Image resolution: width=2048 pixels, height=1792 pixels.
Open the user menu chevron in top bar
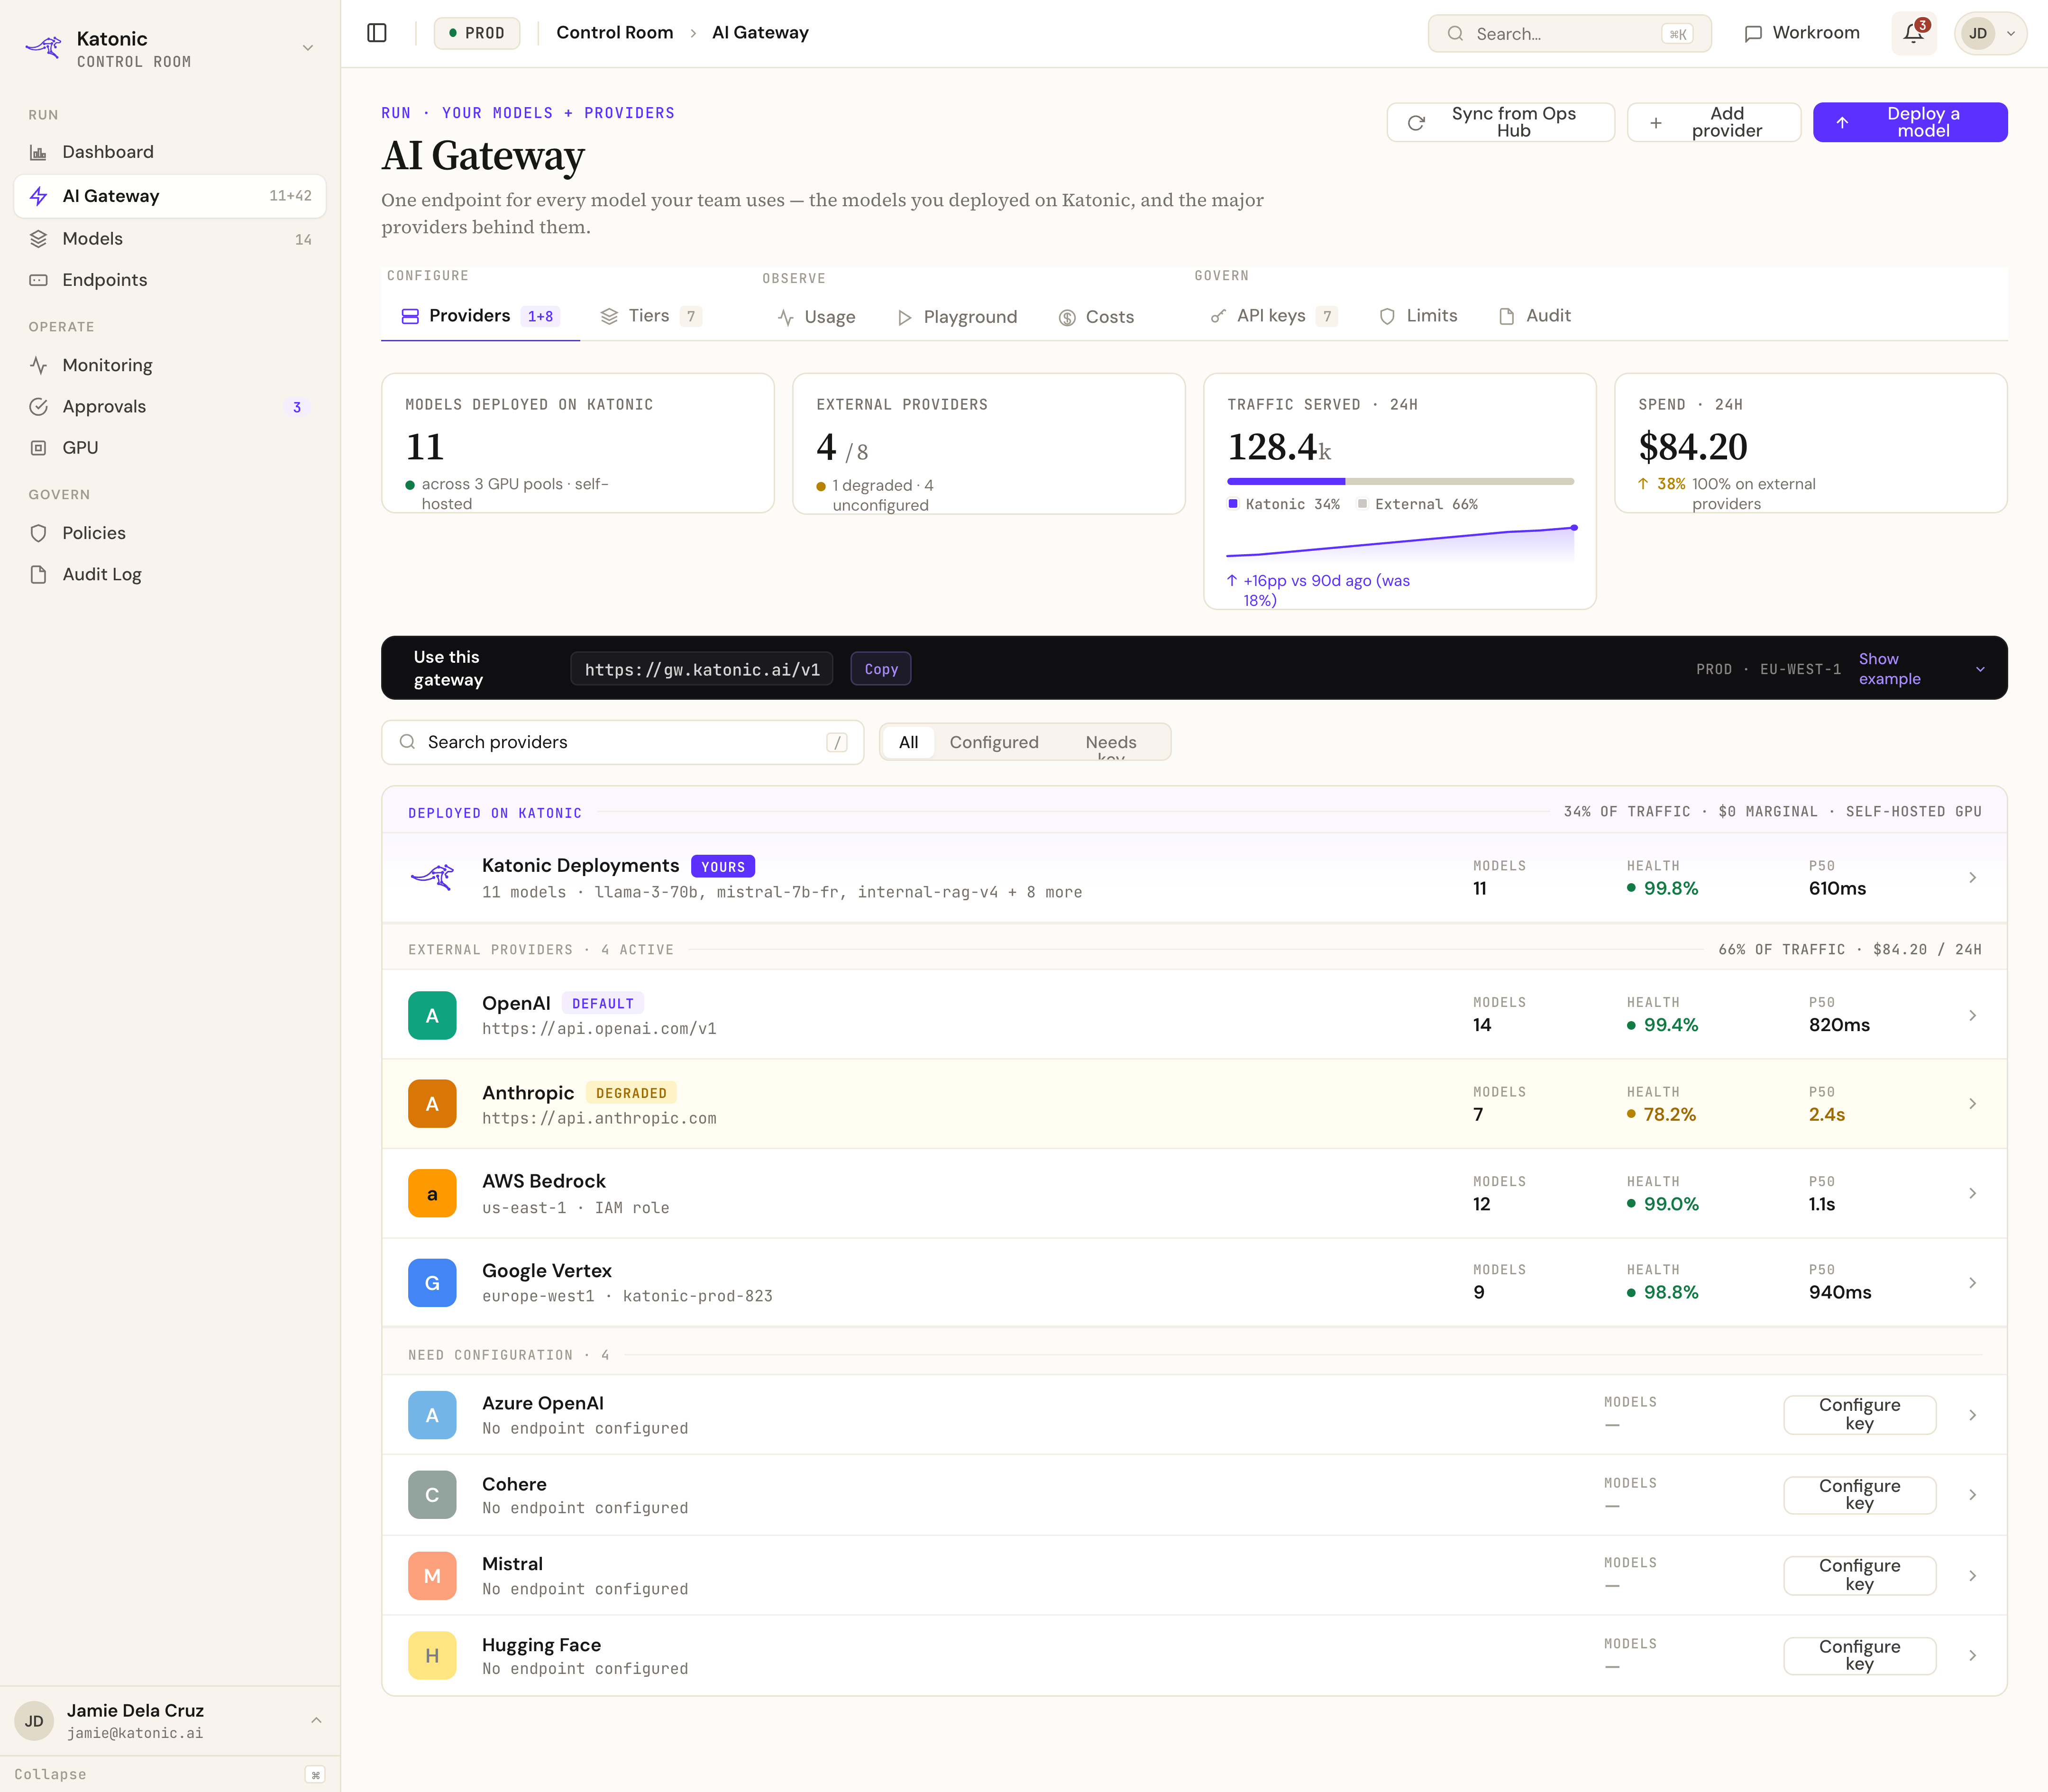click(2011, 33)
